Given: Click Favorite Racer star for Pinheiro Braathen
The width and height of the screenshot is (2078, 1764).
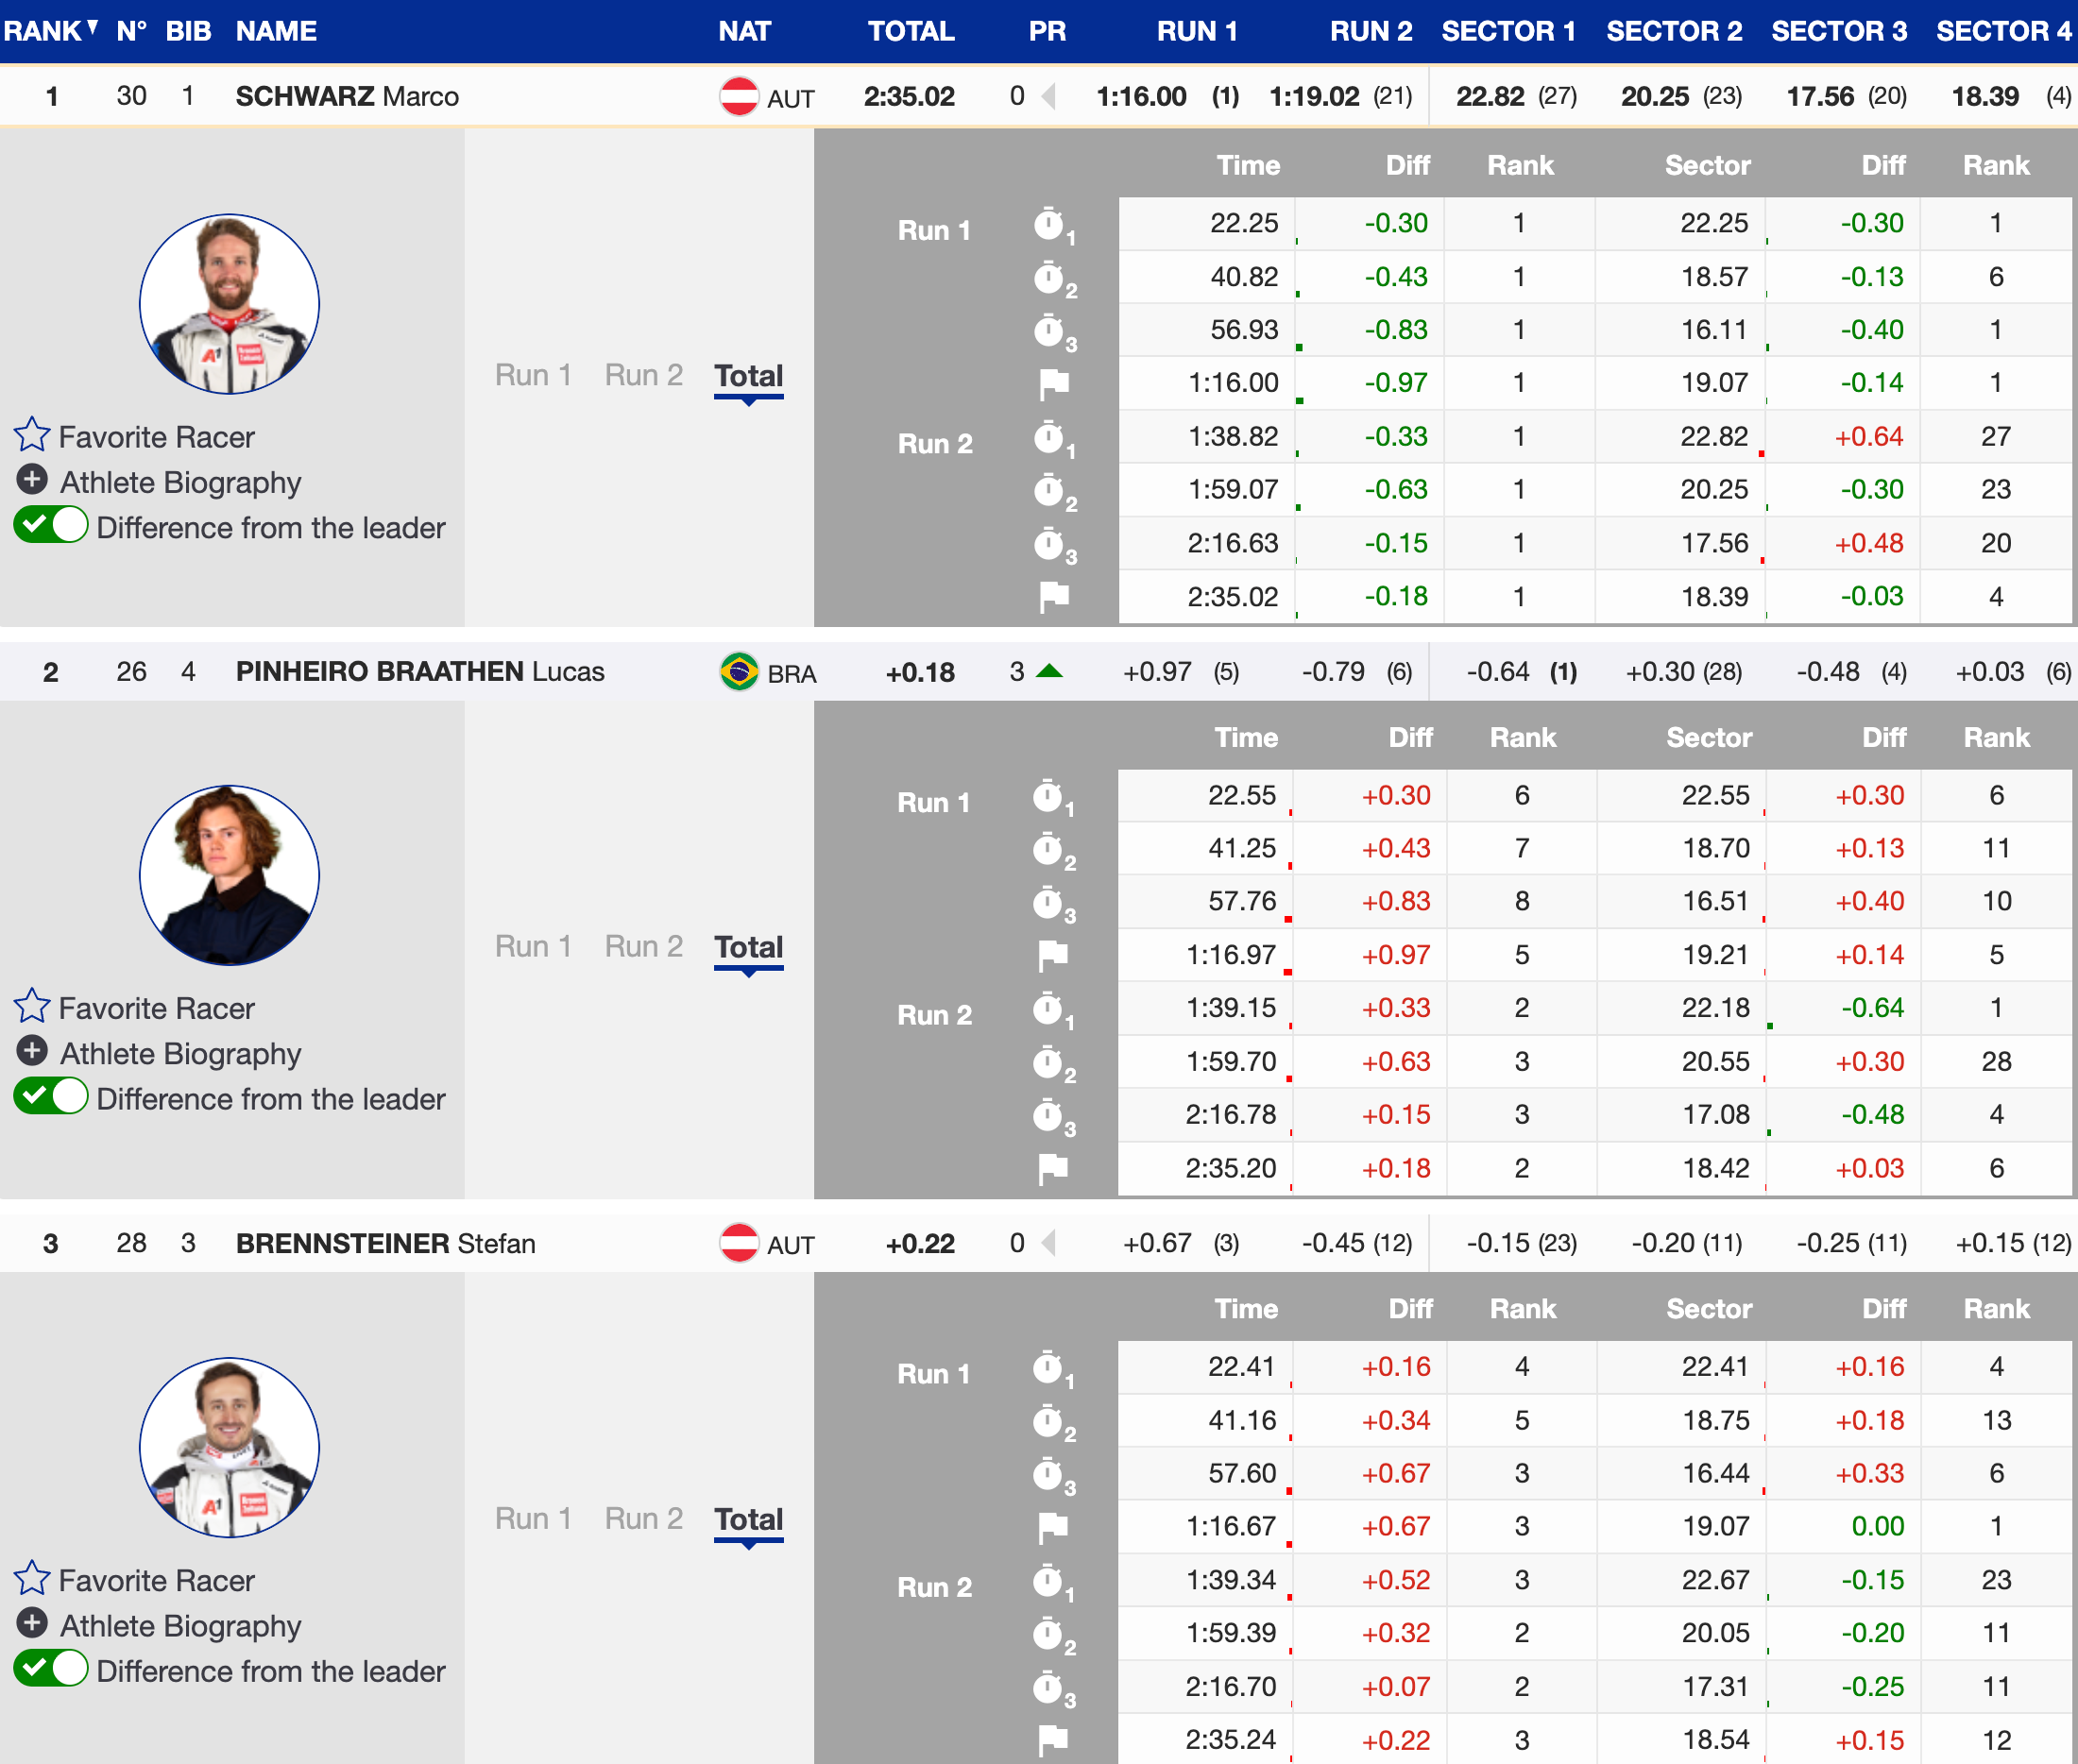Looking at the screenshot, I should click(x=32, y=1006).
